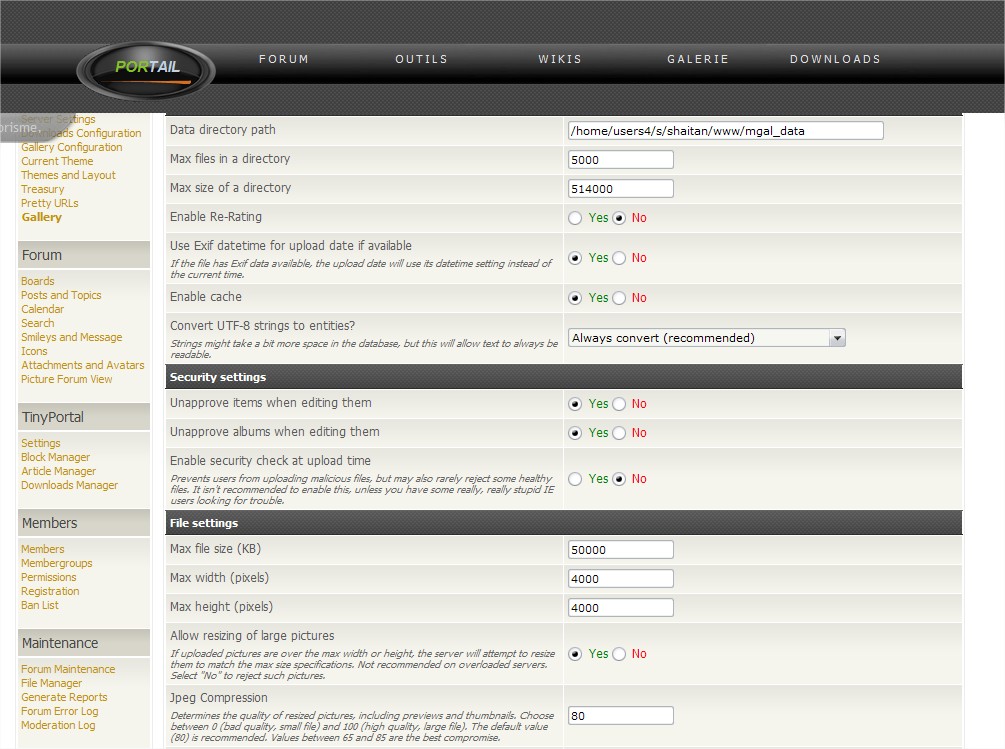Select No for Enable cache

[619, 298]
